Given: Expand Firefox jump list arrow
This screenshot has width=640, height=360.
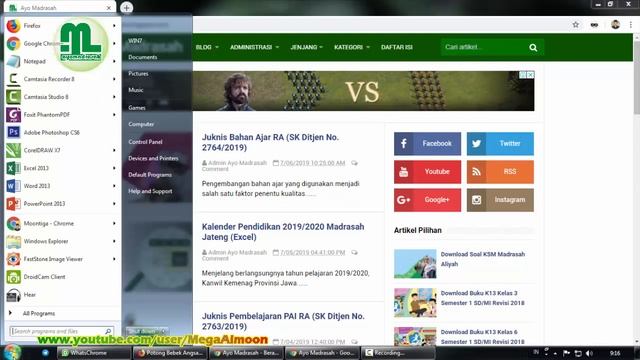Looking at the screenshot, I should click(114, 26).
